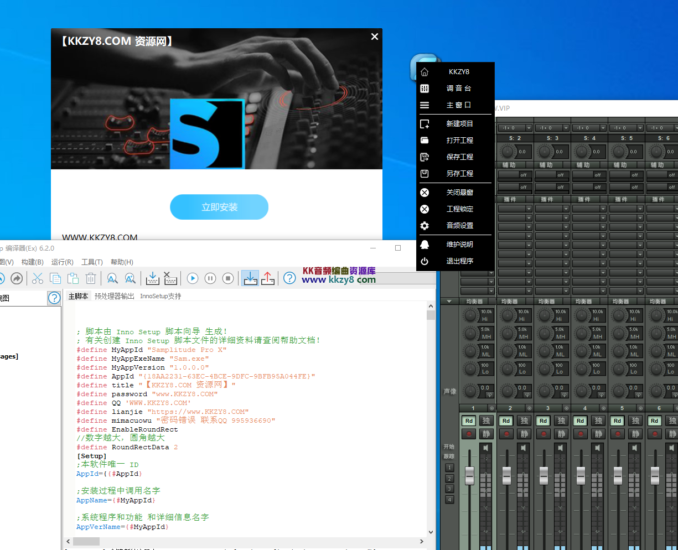Click the 立即安装 install button
The image size is (678, 550).
[219, 207]
